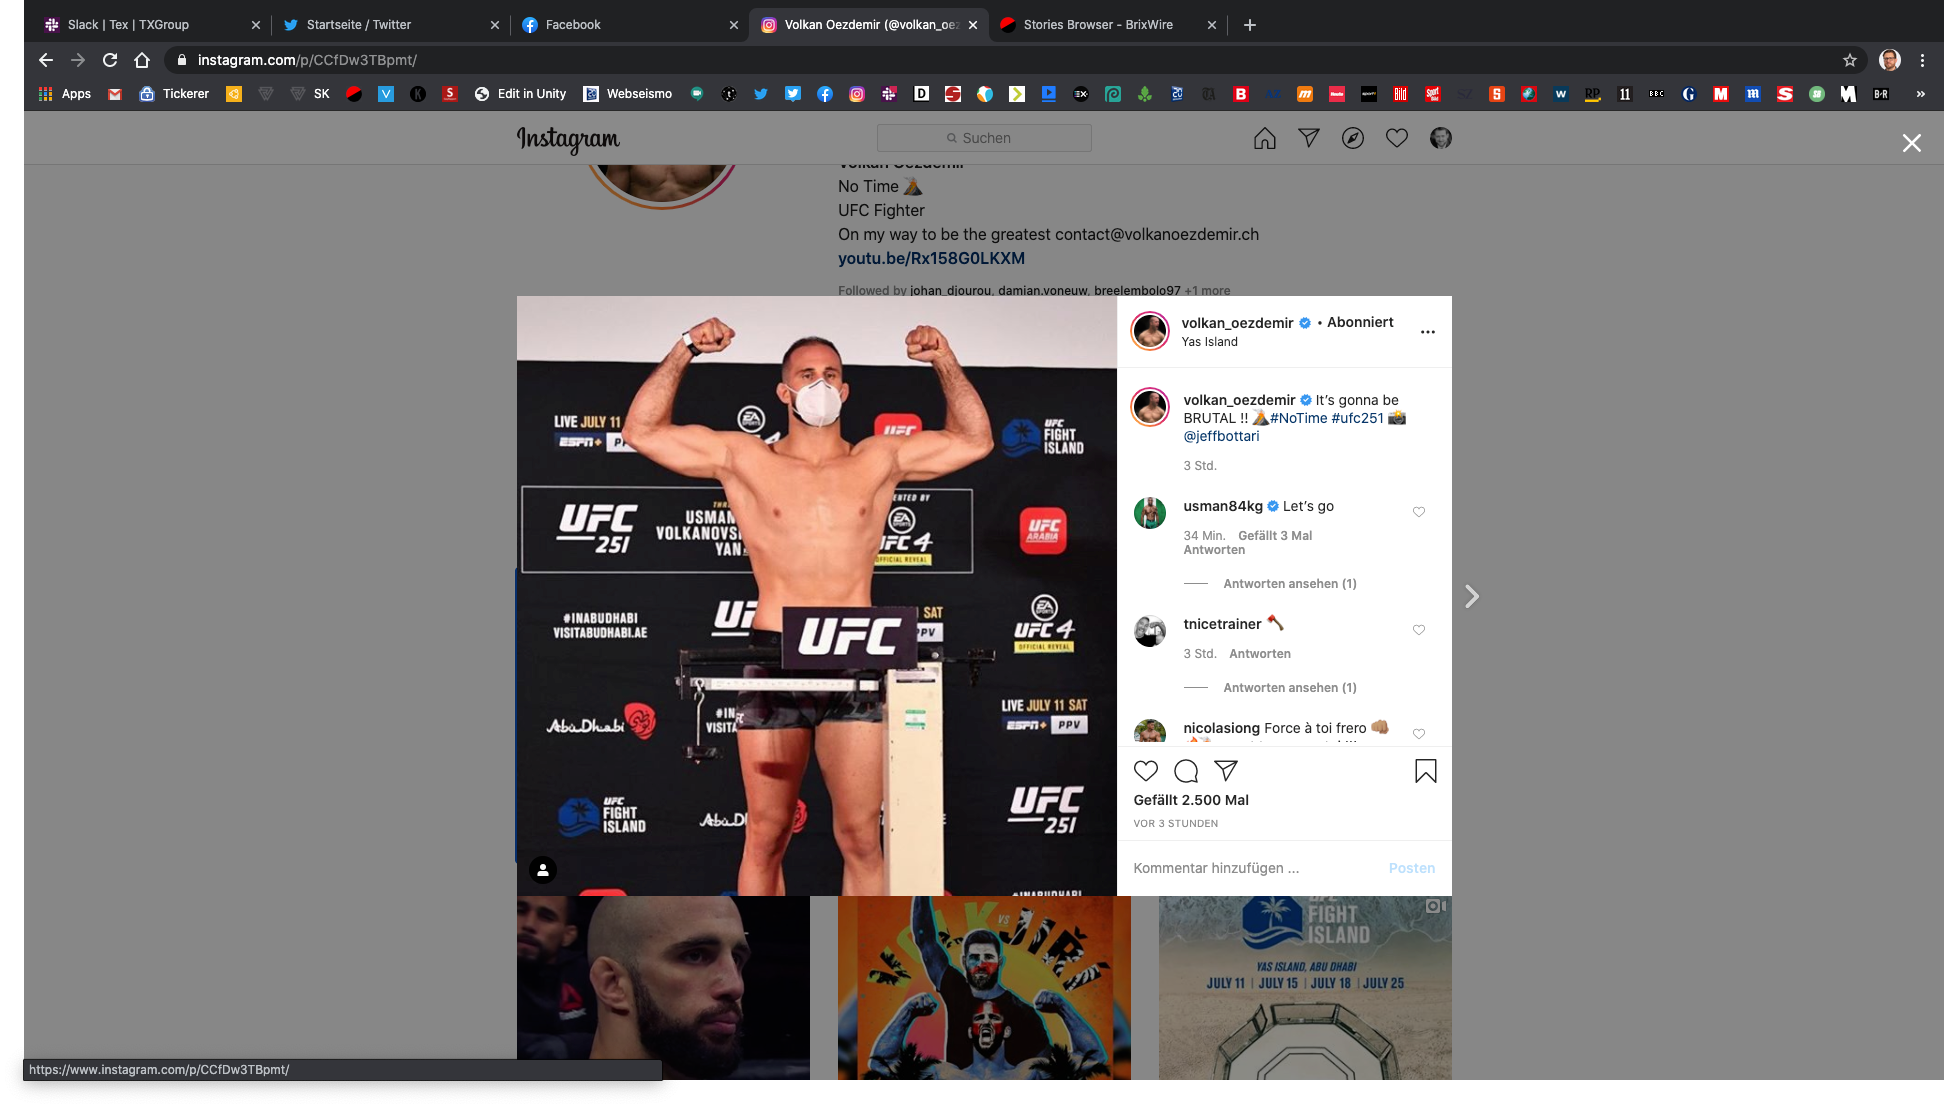Reply to tnicetrainer's comment via Antworten
Screen dimensions: 1944x1108
coord(1259,654)
